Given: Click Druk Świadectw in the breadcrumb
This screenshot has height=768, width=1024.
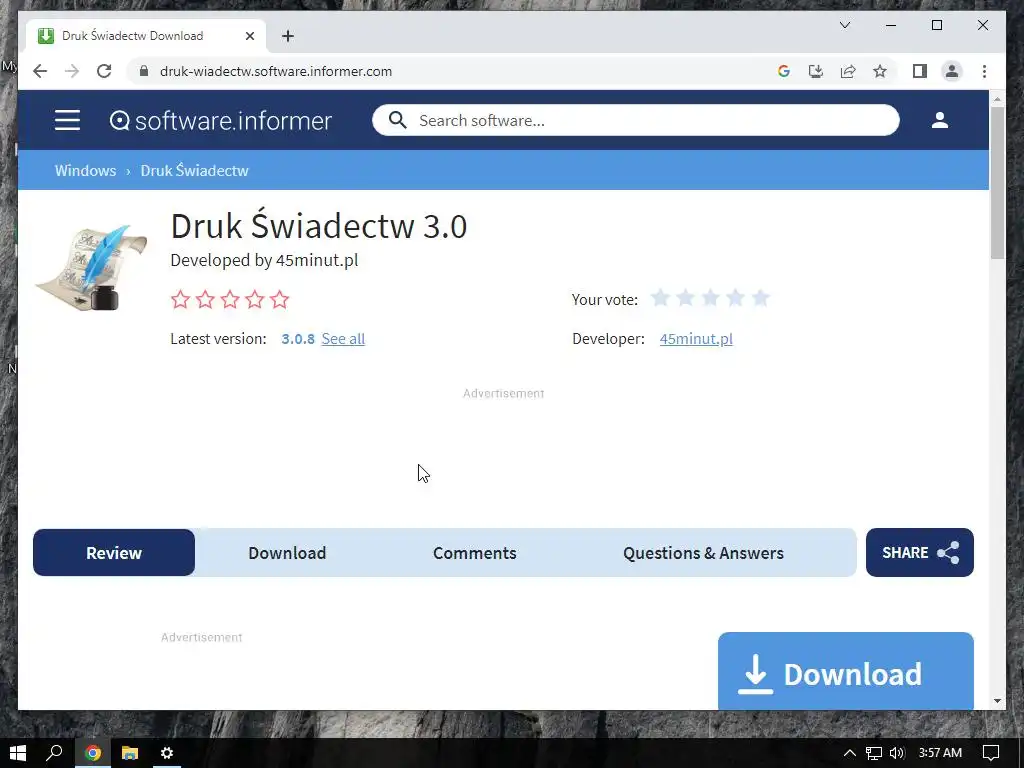Looking at the screenshot, I should pyautogui.click(x=195, y=170).
